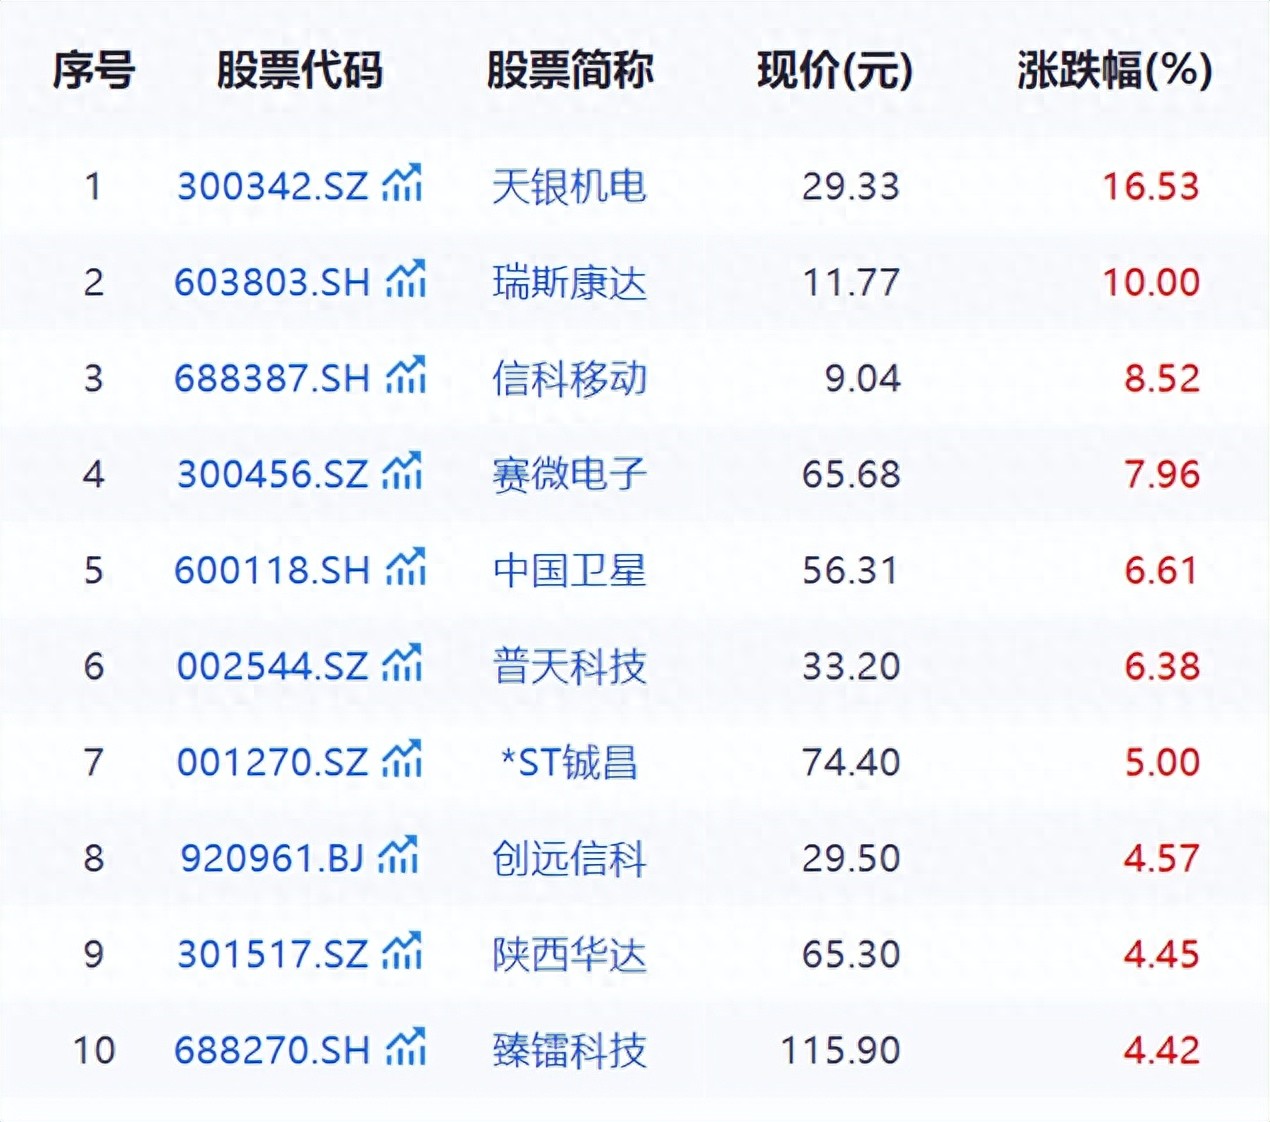Click stock code 688270.SH
Image resolution: width=1270 pixels, height=1122 pixels.
[x=271, y=1051]
